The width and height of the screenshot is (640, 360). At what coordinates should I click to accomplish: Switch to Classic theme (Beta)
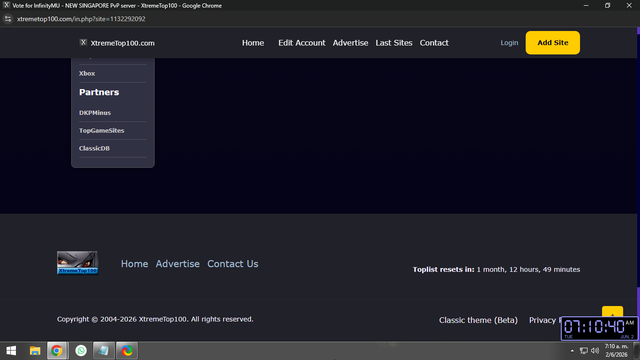pyautogui.click(x=478, y=320)
